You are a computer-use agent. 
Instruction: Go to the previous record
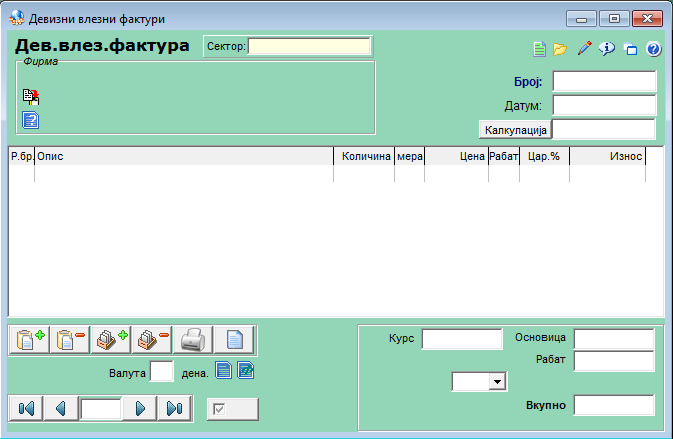pyautogui.click(x=61, y=409)
